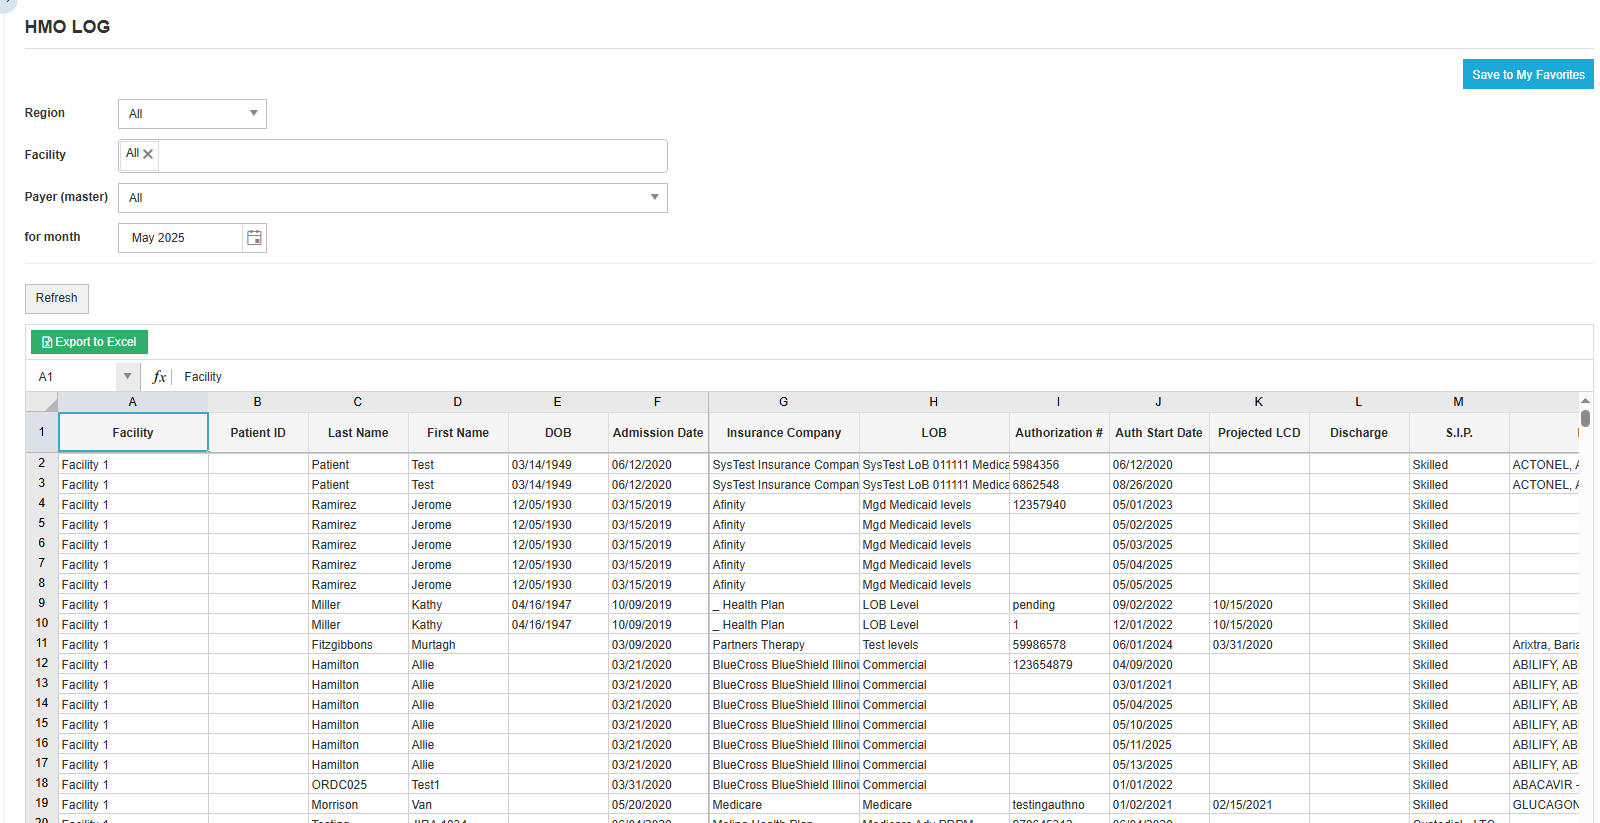Click Auth Start Date 05/13/2025
This screenshot has height=823, width=1600.
pyautogui.click(x=1159, y=765)
